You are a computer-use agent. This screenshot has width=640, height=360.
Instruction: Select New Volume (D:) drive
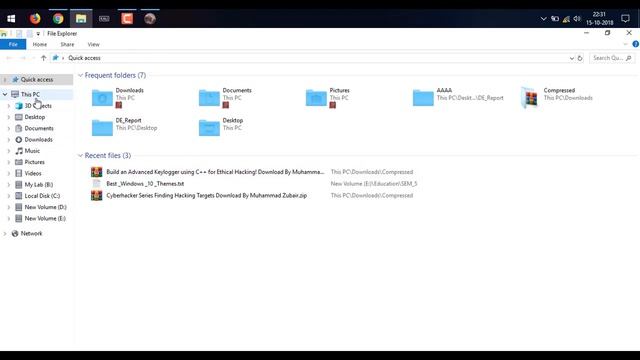coord(45,207)
